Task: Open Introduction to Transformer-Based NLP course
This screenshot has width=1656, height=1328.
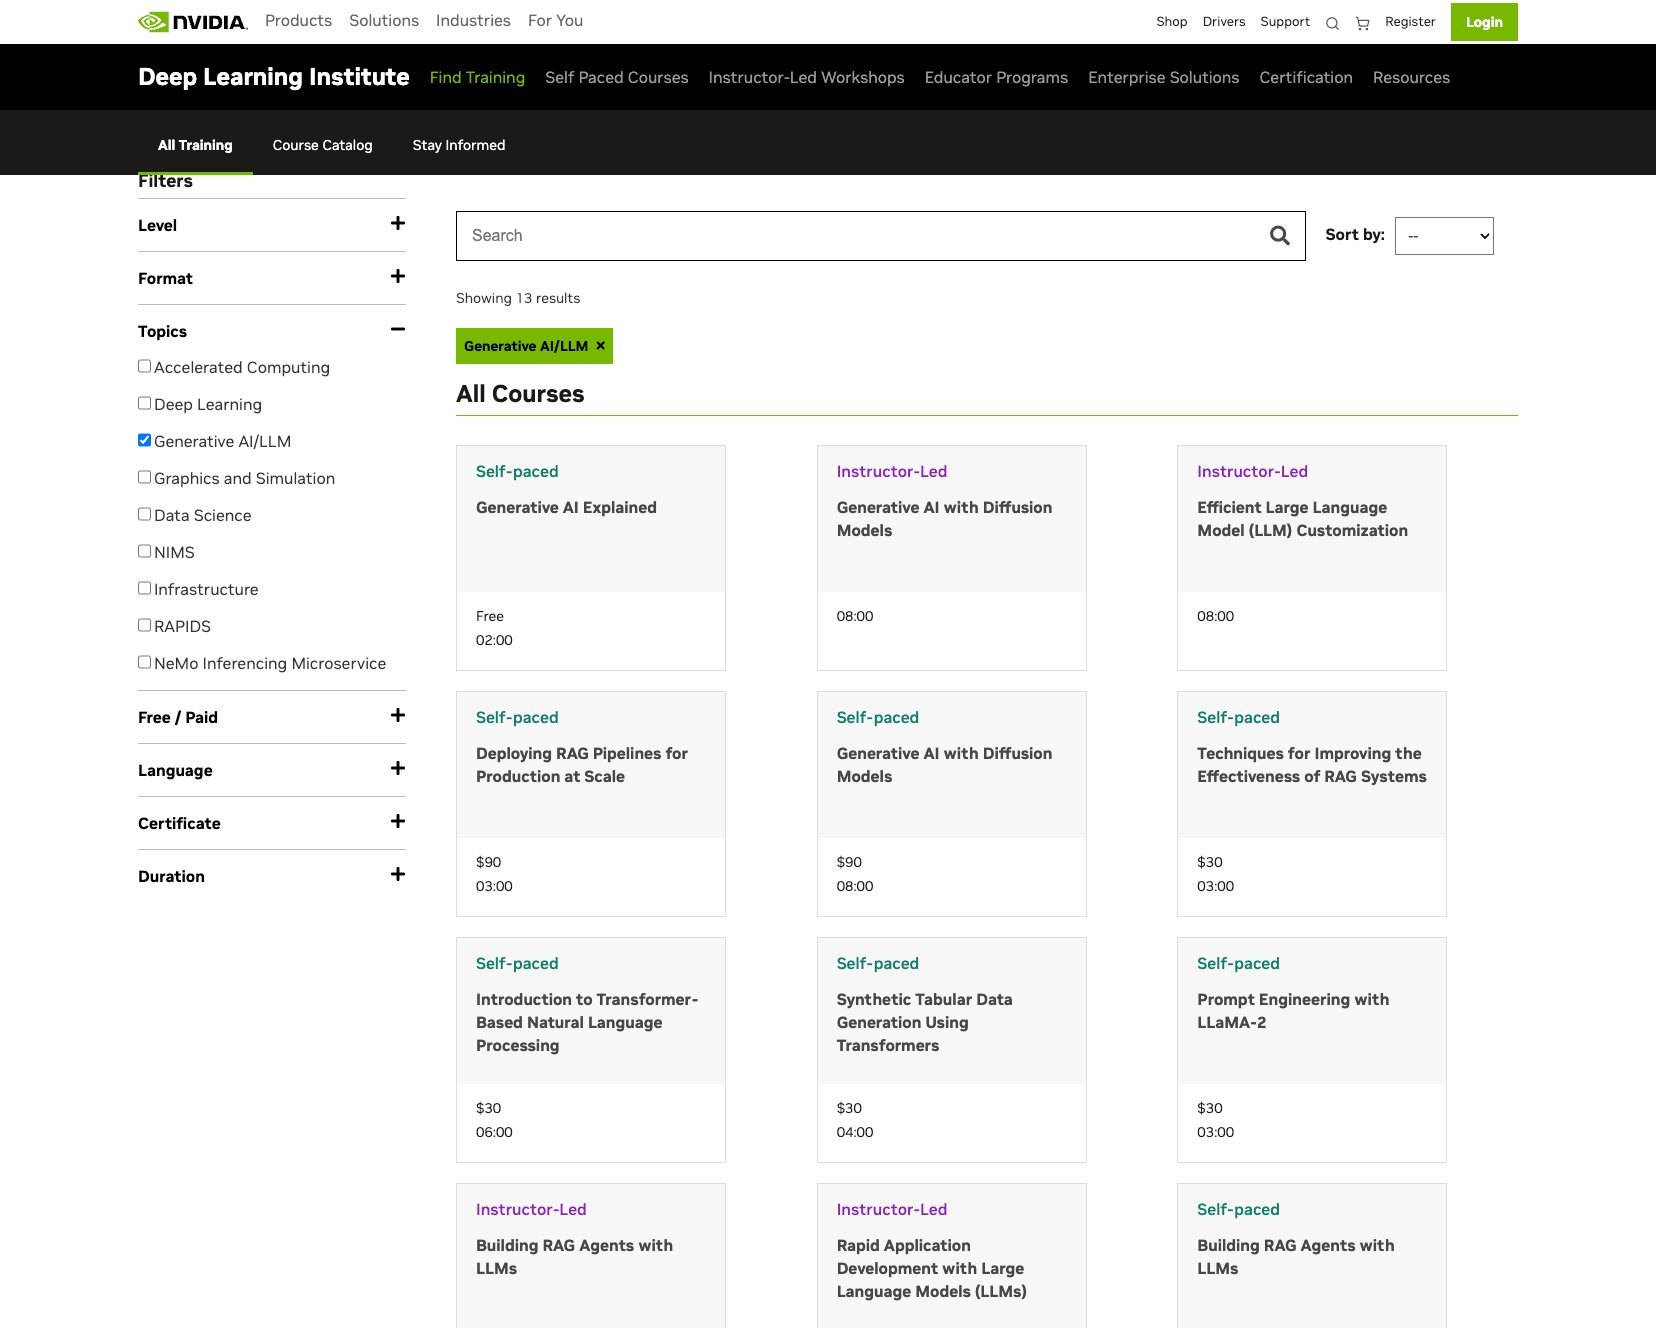Action: click(591, 1050)
